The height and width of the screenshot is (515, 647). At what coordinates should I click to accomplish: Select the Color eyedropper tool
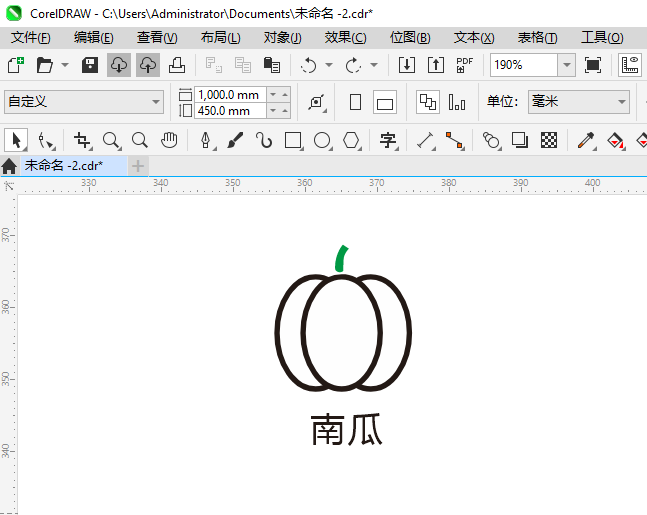point(586,140)
